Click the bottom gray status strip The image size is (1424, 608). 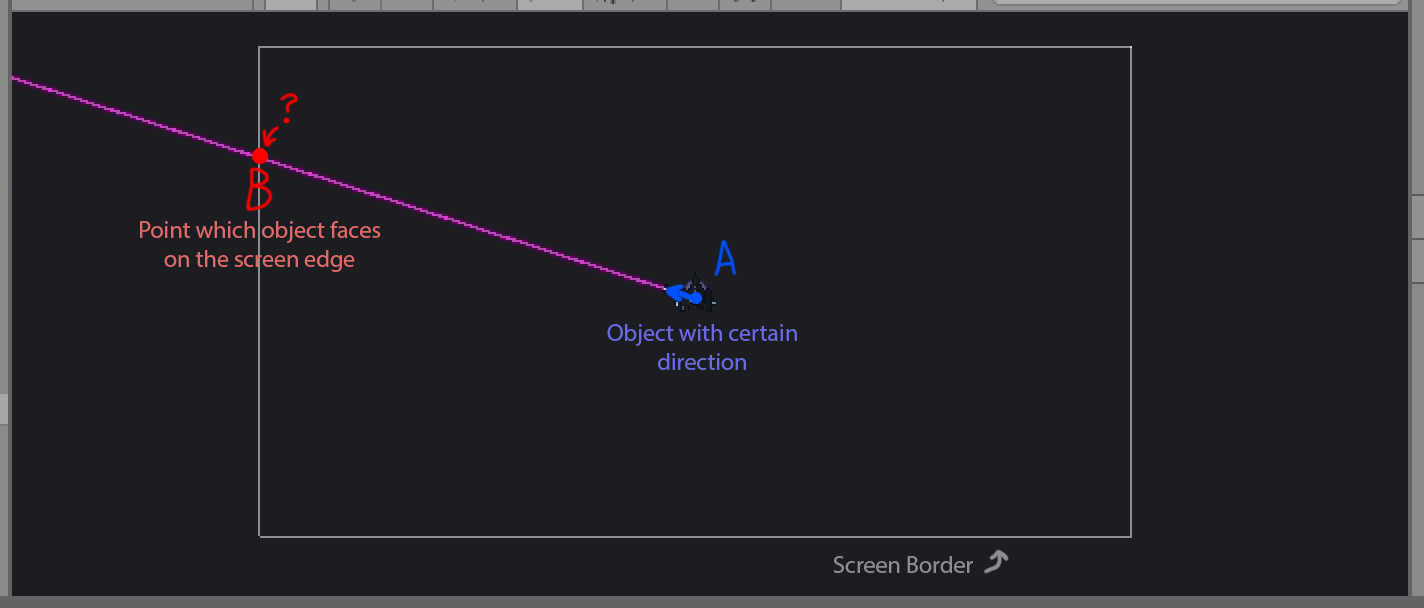point(712,601)
